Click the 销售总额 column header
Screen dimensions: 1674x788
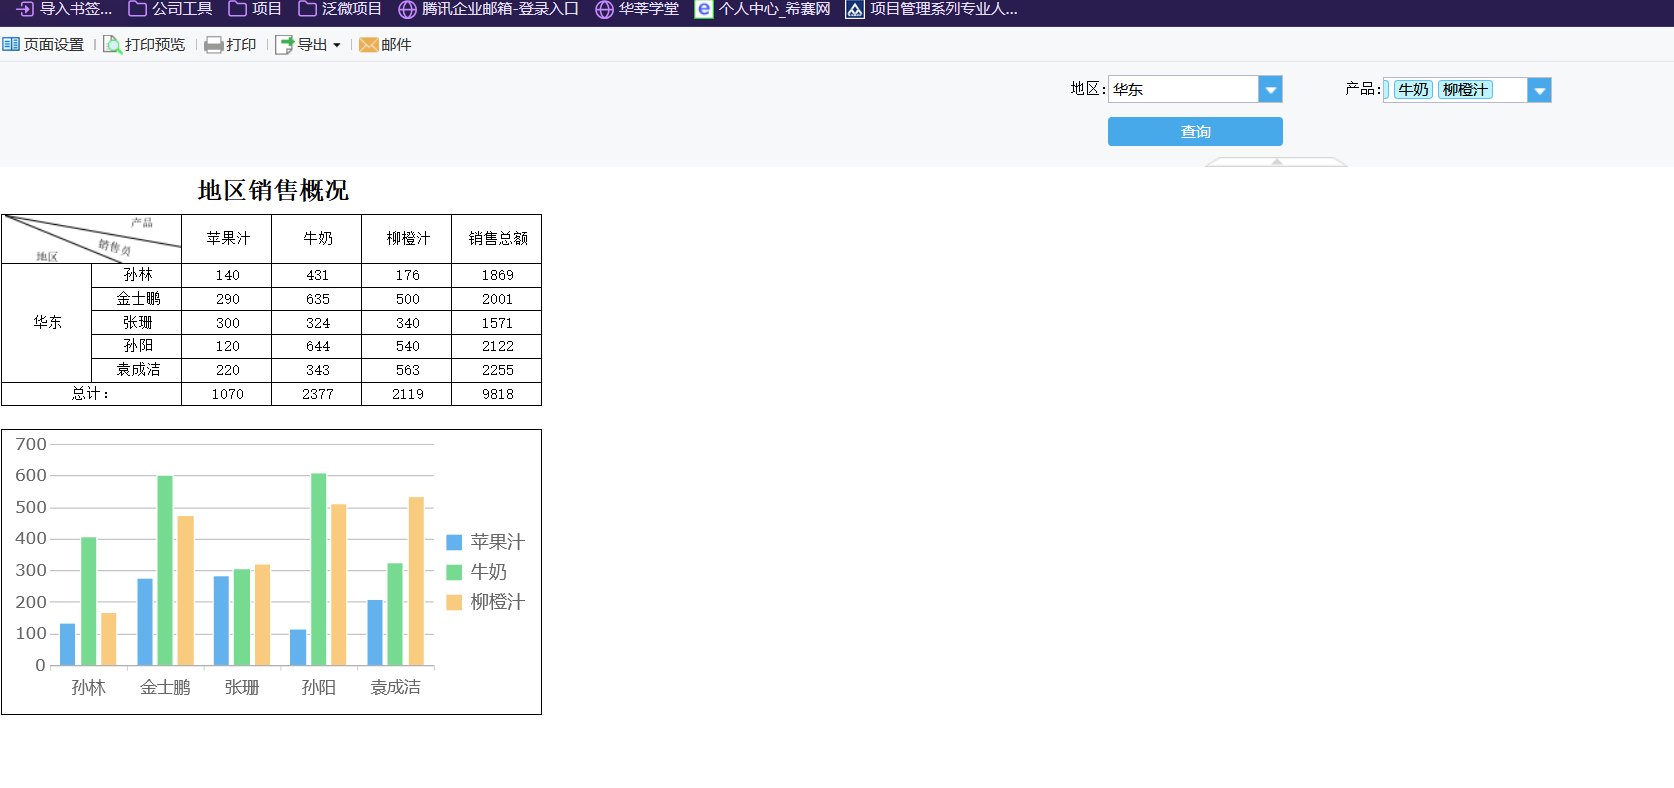(x=497, y=239)
